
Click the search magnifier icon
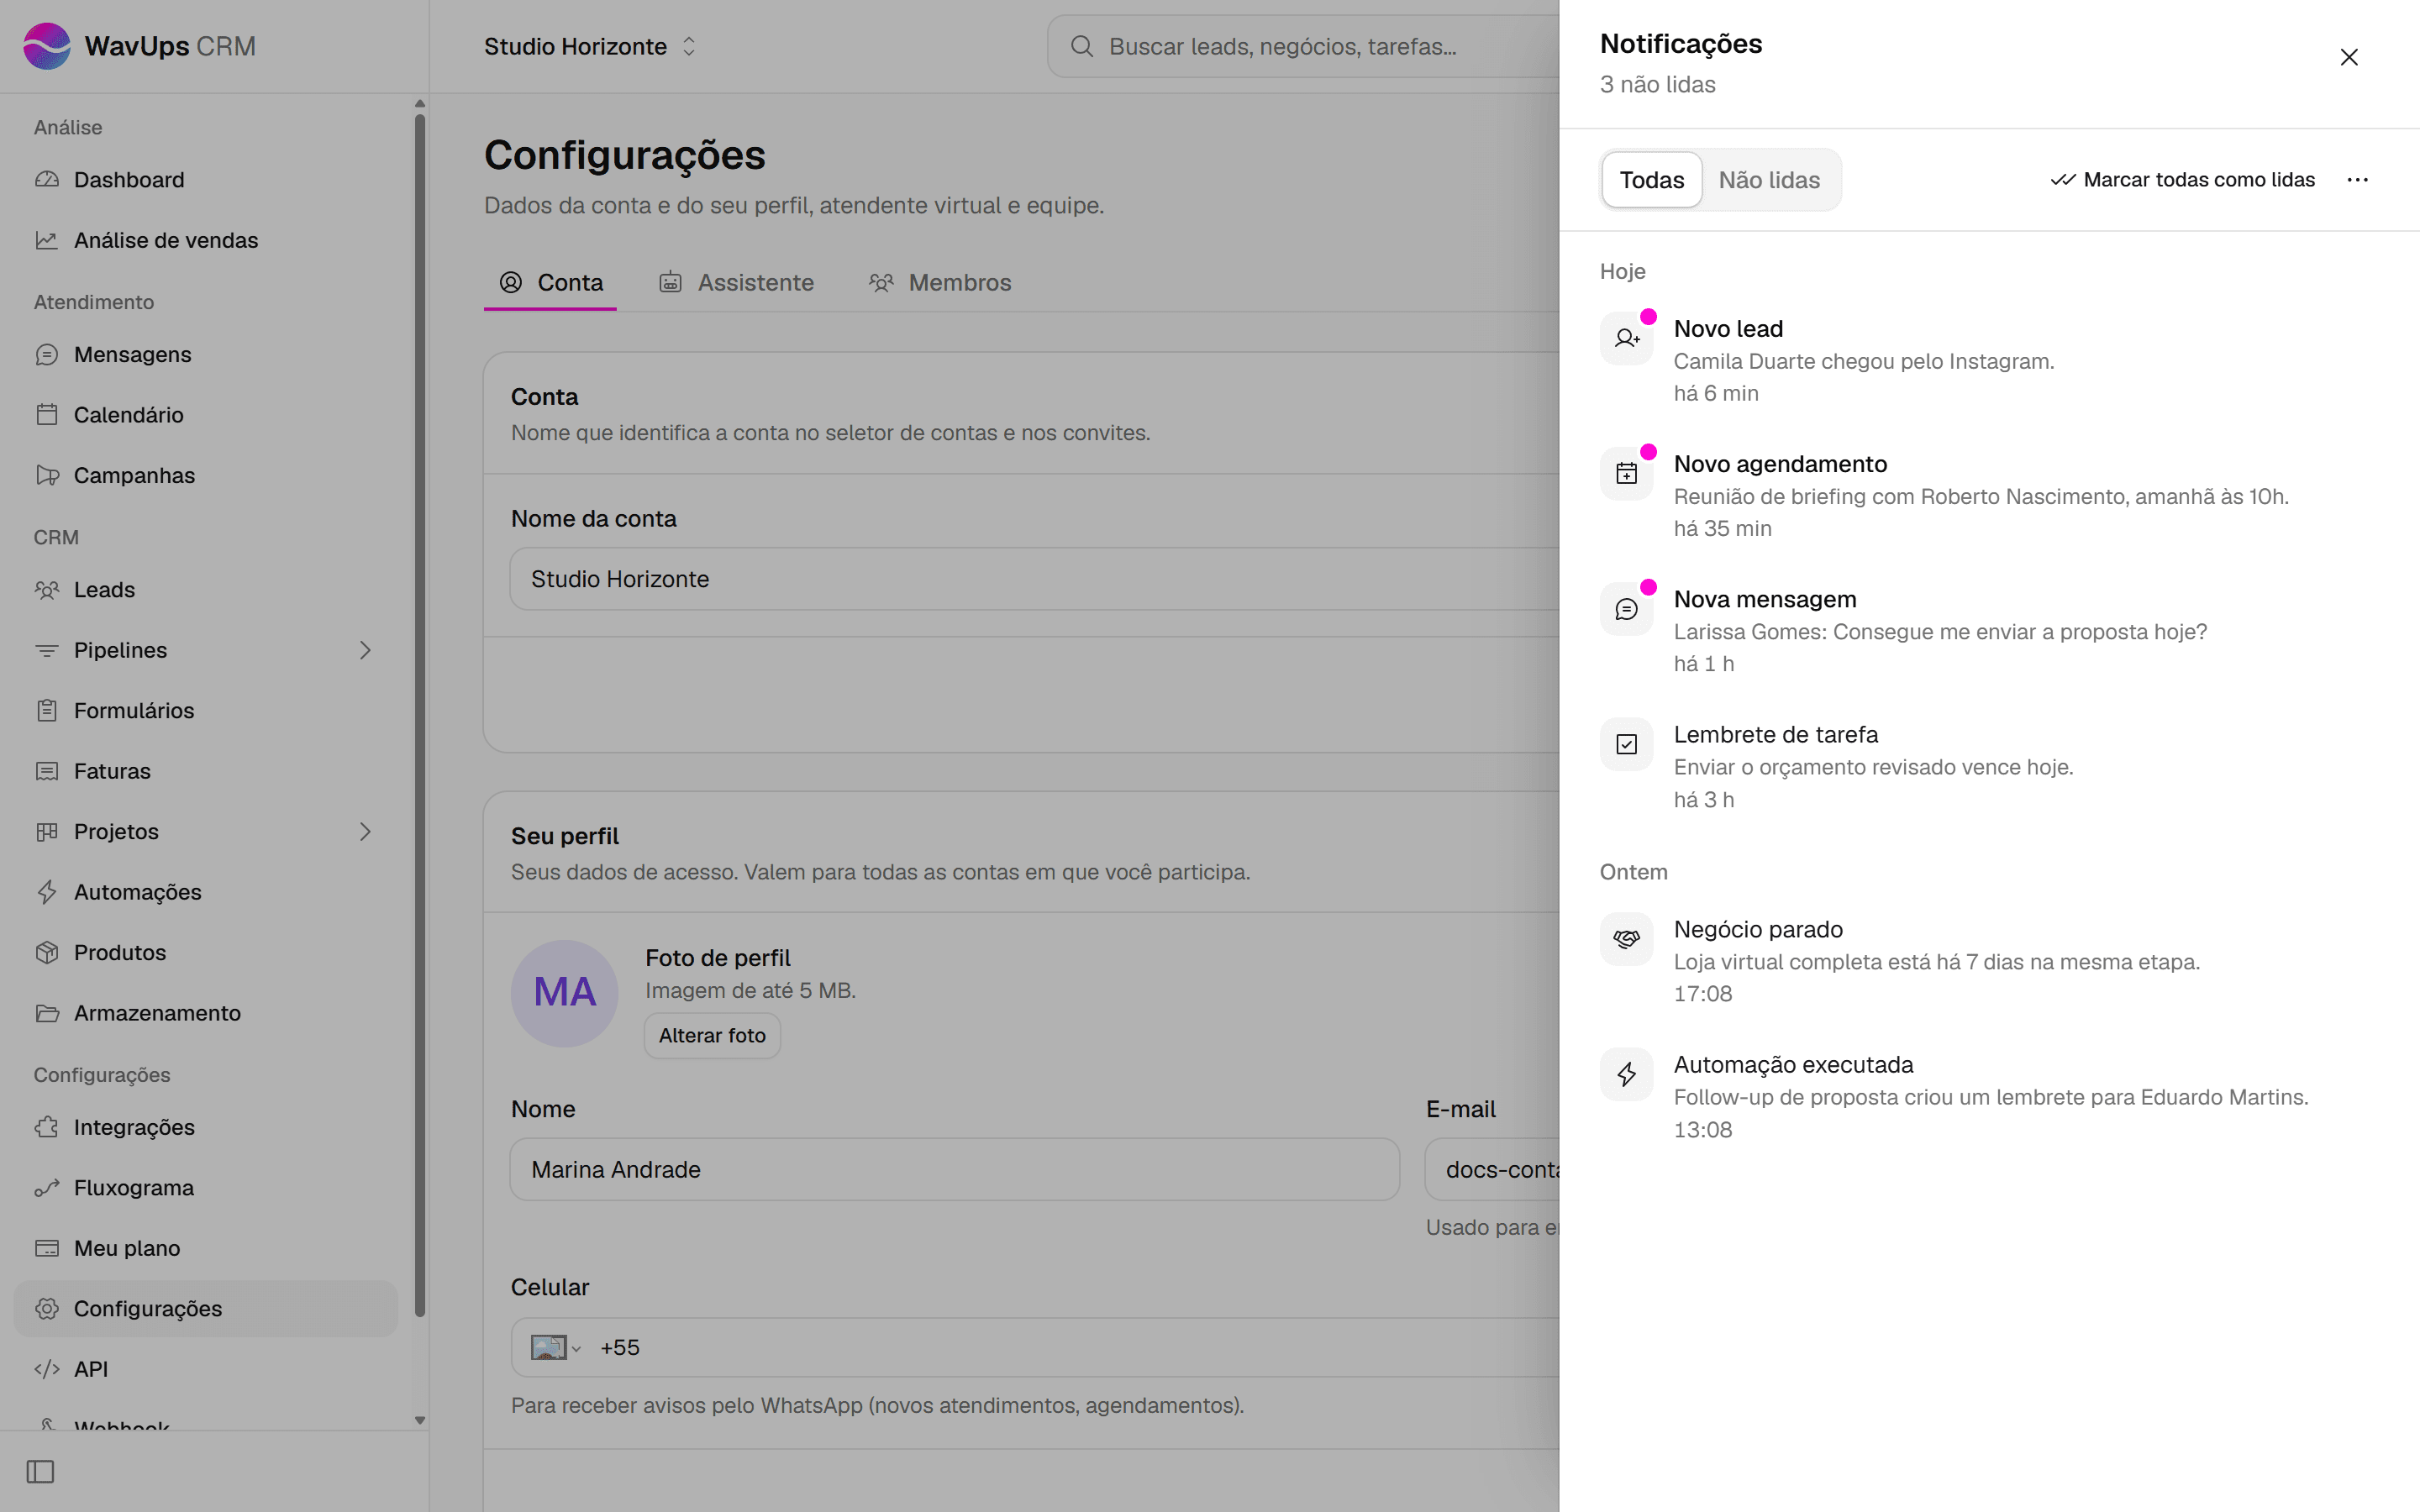pyautogui.click(x=1082, y=46)
